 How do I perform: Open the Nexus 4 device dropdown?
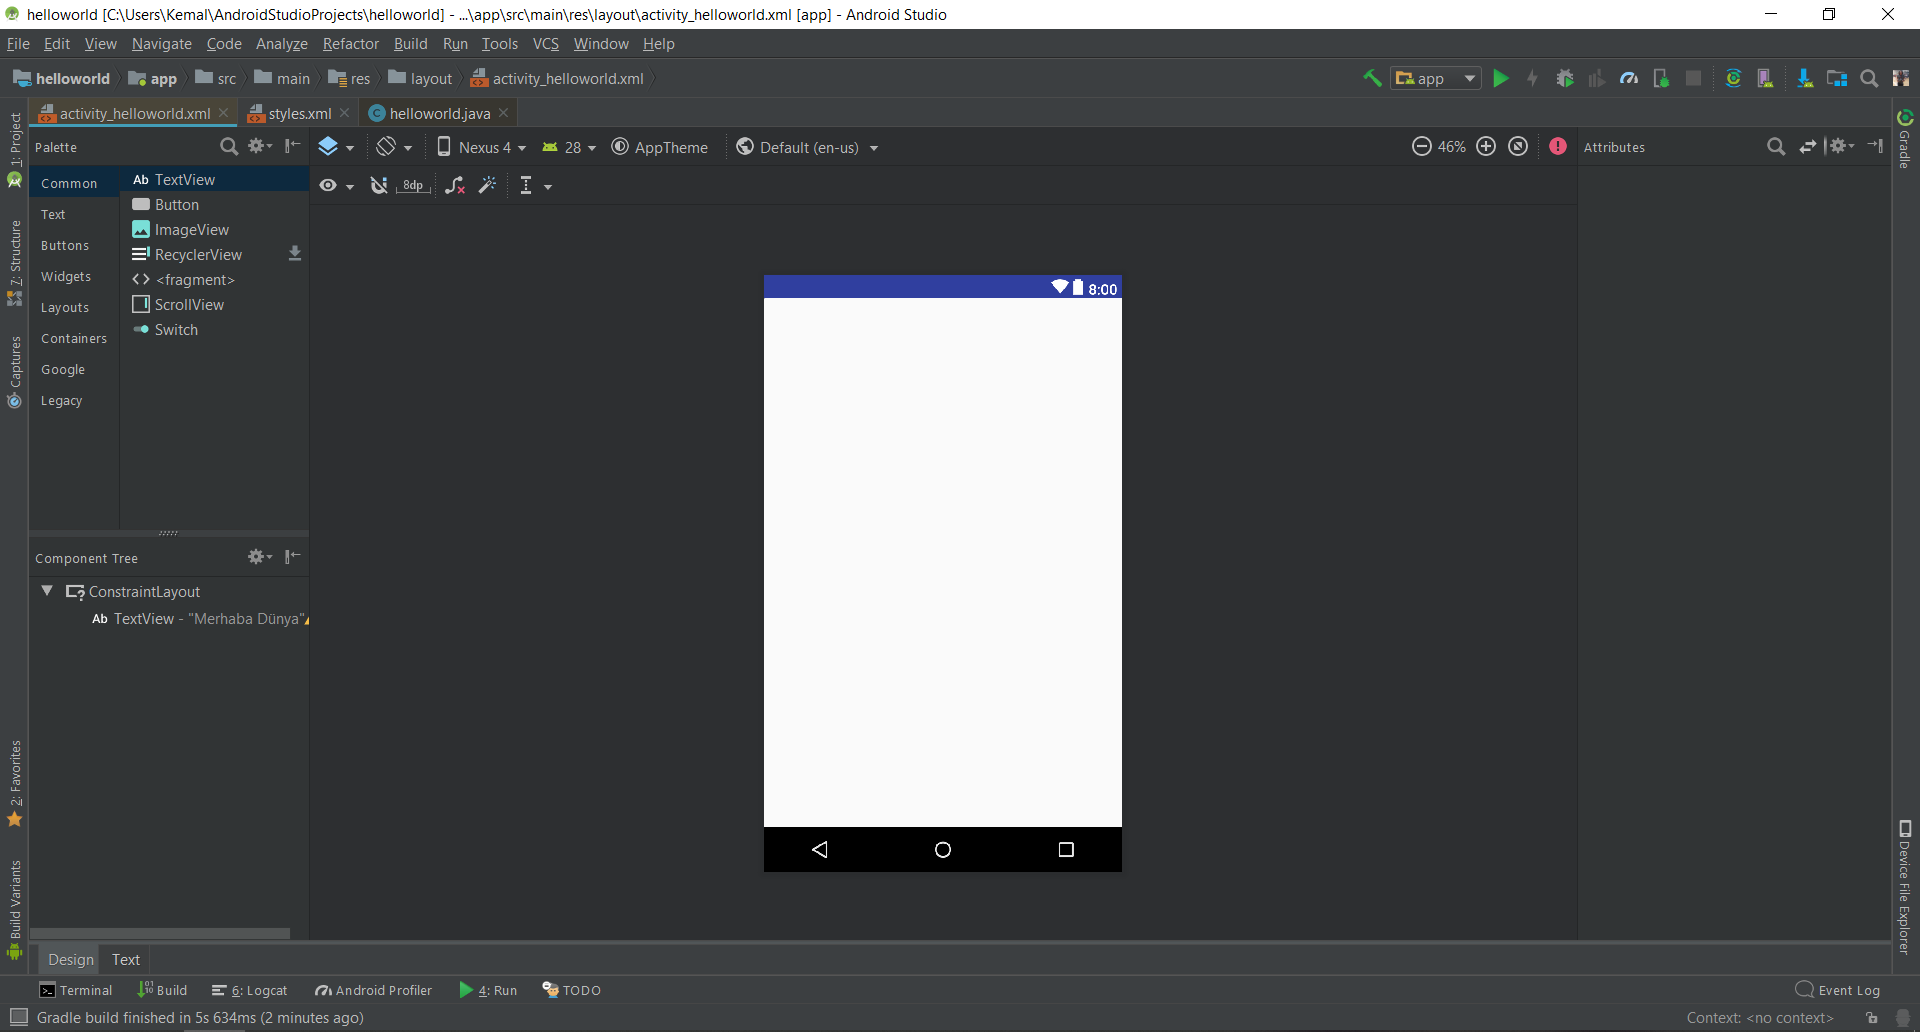(481, 147)
